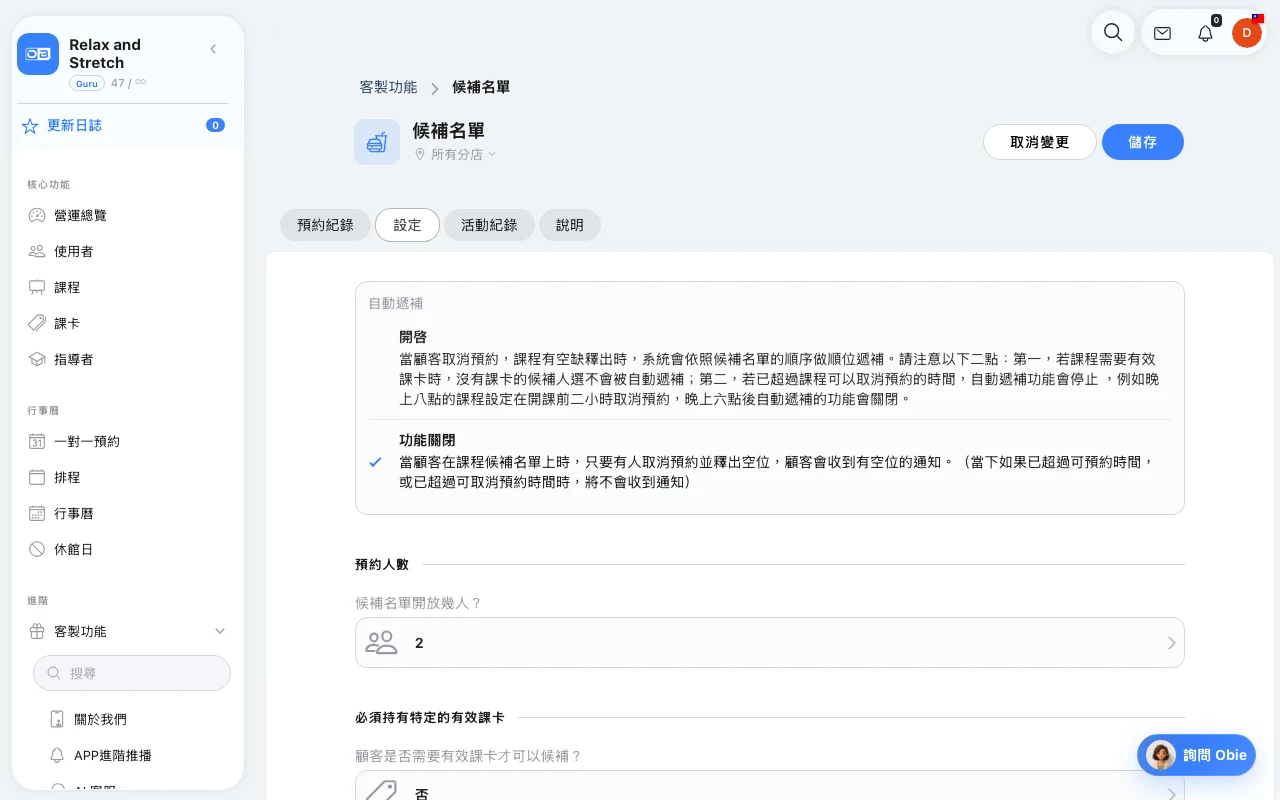Click the 儲存 save button
Screen dimensions: 1280x800
tap(1143, 142)
